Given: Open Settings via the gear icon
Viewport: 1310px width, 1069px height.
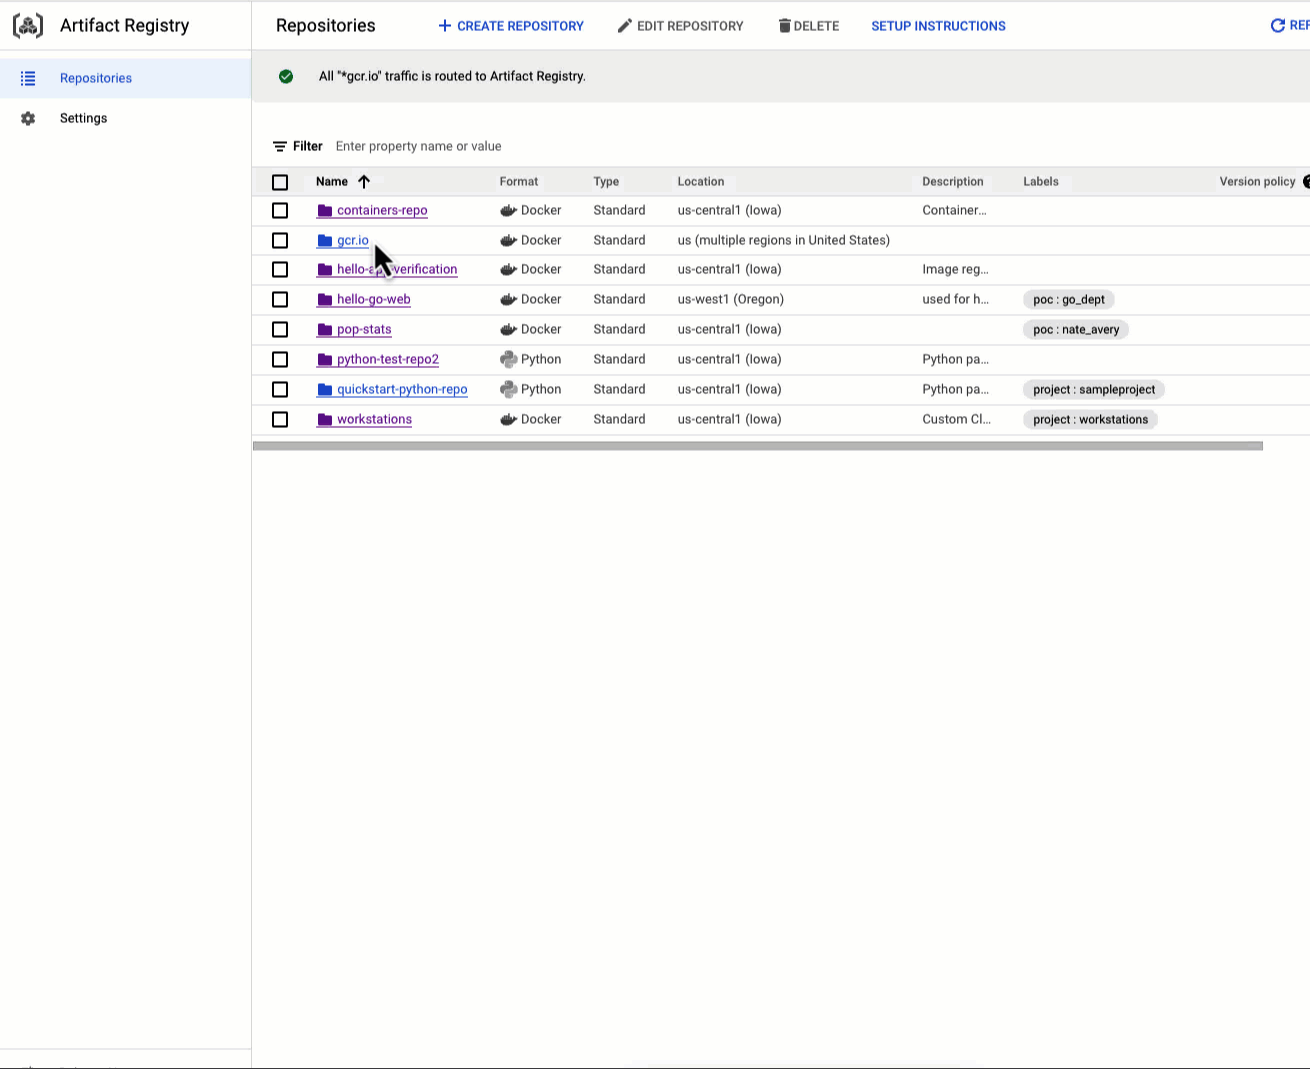Looking at the screenshot, I should (x=28, y=118).
